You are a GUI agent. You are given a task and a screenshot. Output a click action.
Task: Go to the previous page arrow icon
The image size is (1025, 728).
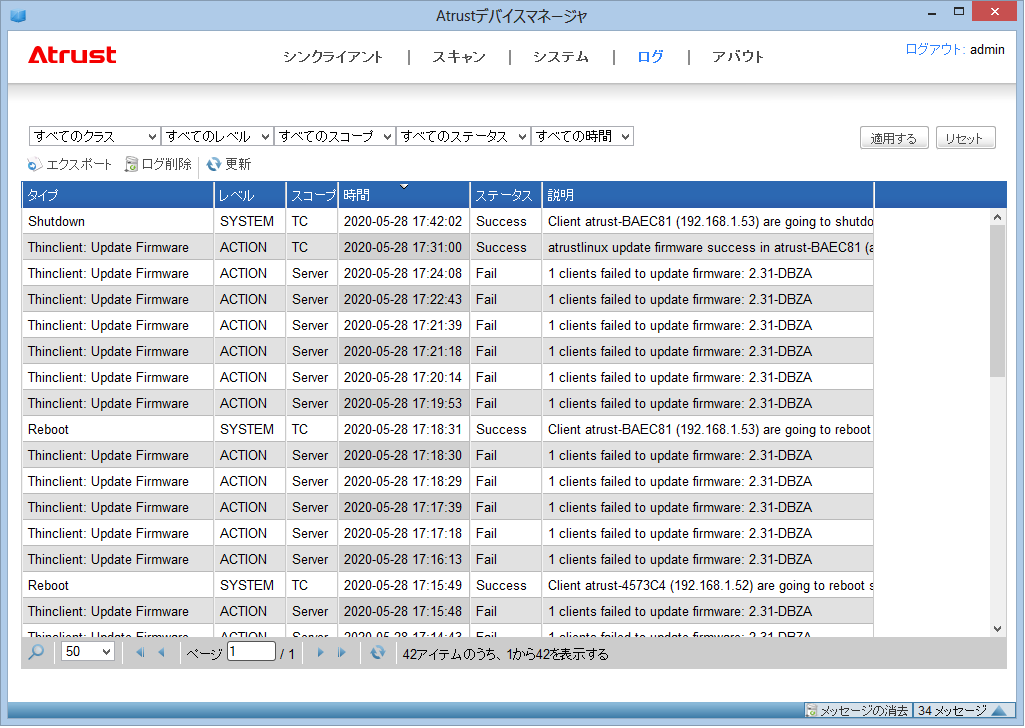coord(161,652)
